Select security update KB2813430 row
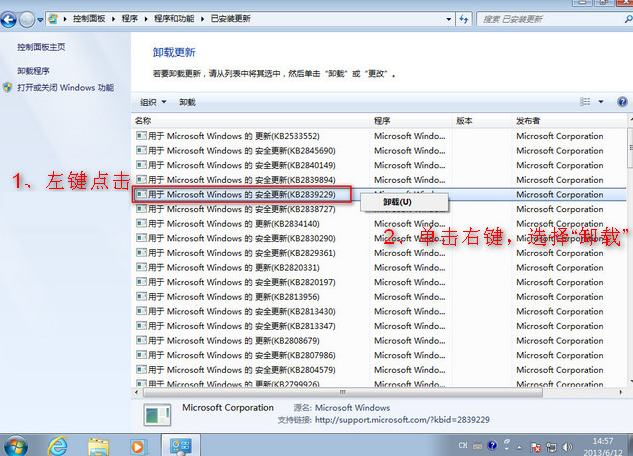Image resolution: width=633 pixels, height=456 pixels. 379,311
